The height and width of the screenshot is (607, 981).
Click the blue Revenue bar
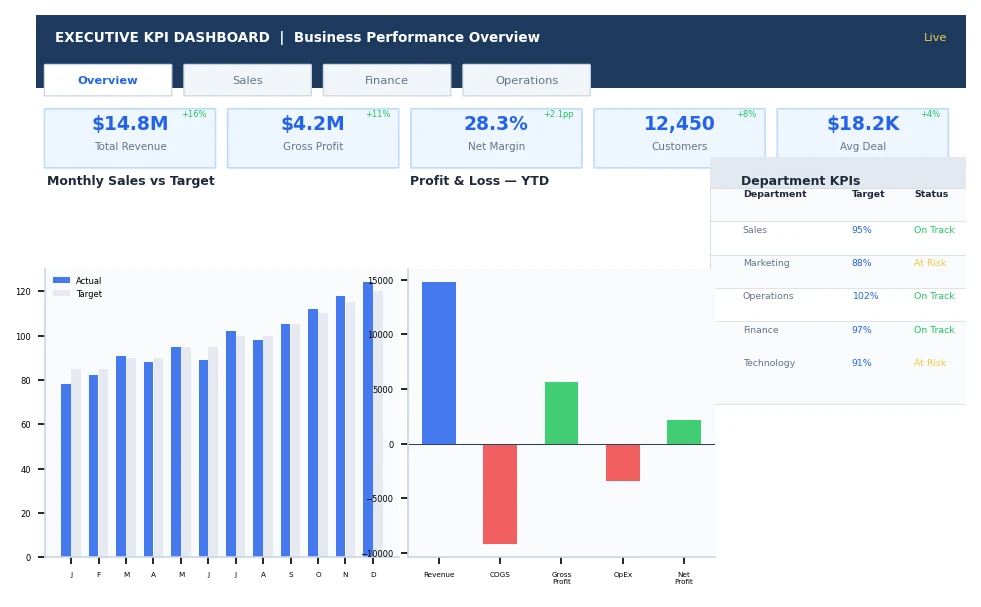[x=439, y=363]
